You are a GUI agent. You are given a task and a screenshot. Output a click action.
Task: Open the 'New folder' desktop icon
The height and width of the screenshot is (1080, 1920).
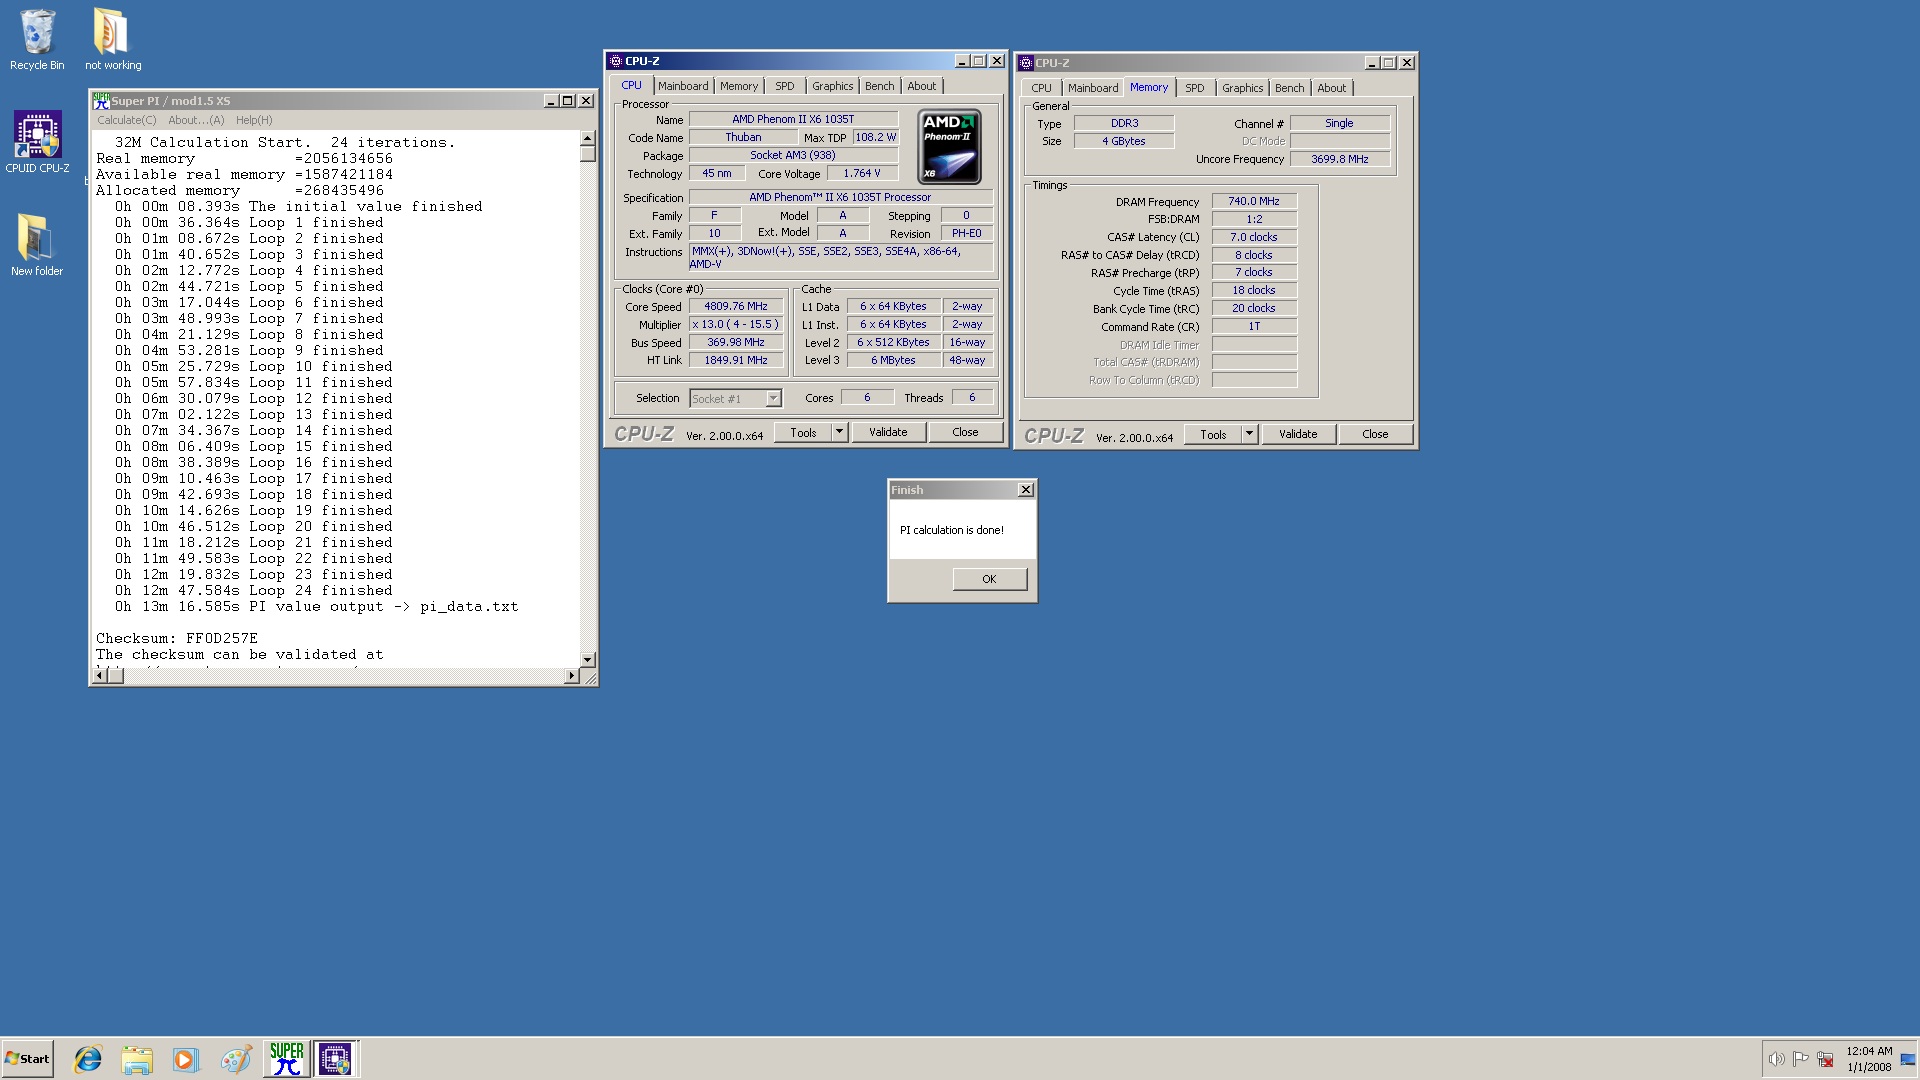pos(37,245)
